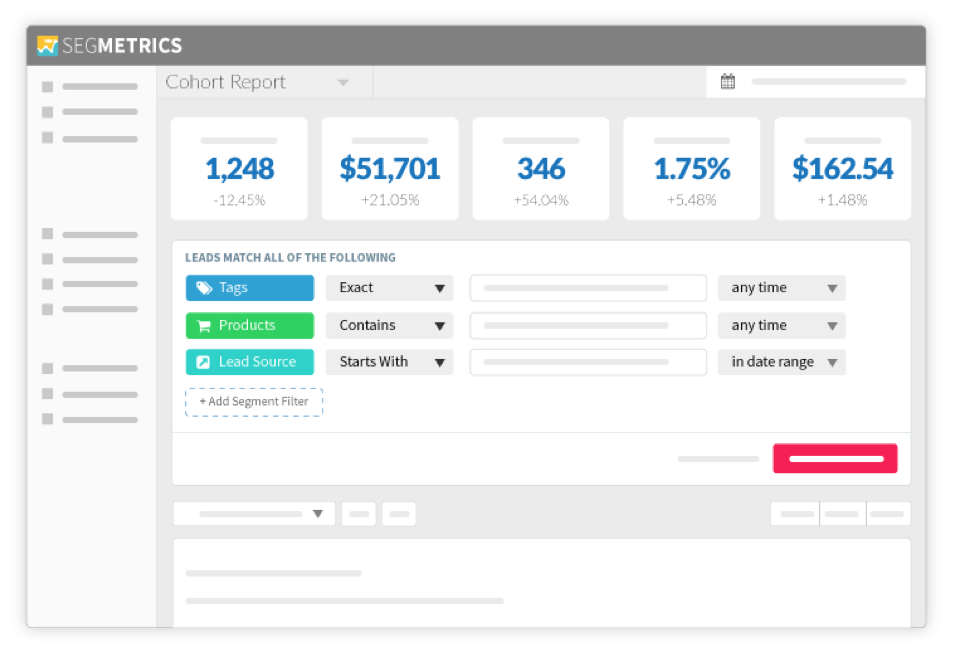Click the 346 metric card
This screenshot has height=659, width=953.
pyautogui.click(x=541, y=169)
